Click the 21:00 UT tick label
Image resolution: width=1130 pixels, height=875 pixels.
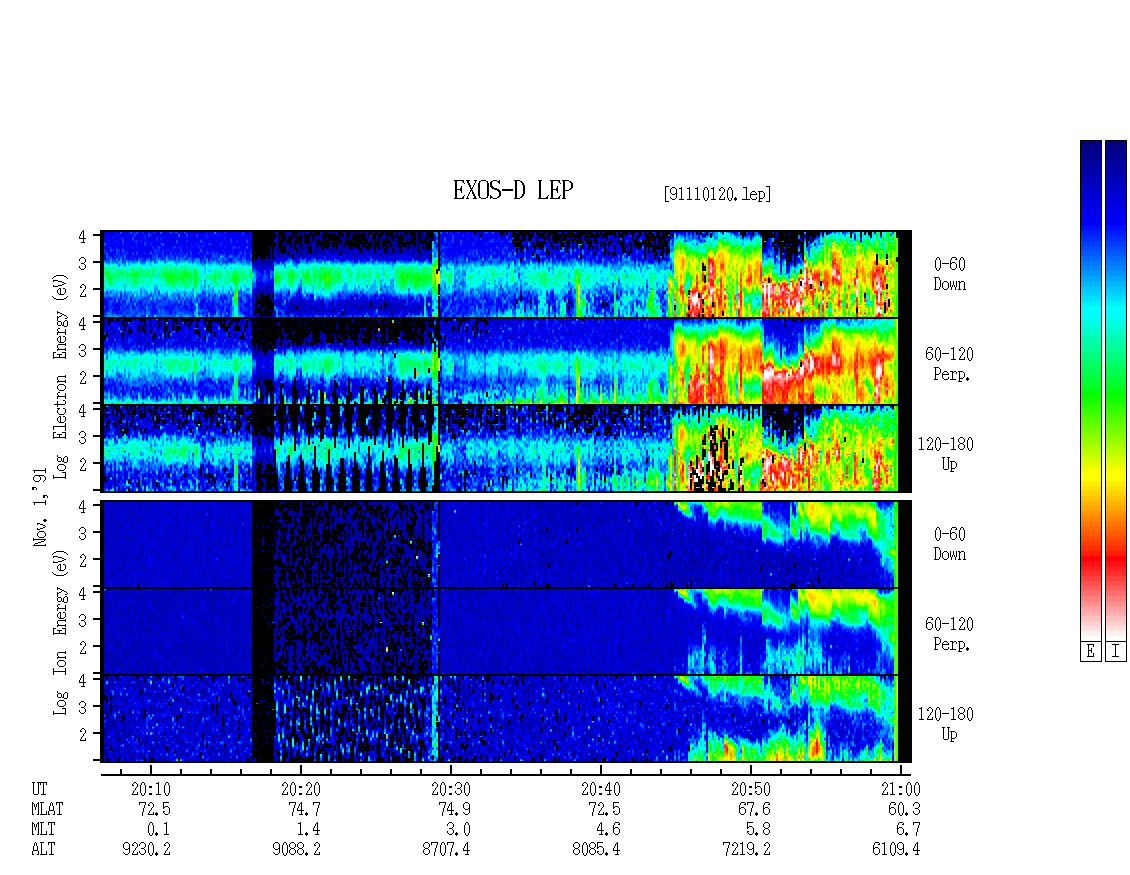point(900,789)
